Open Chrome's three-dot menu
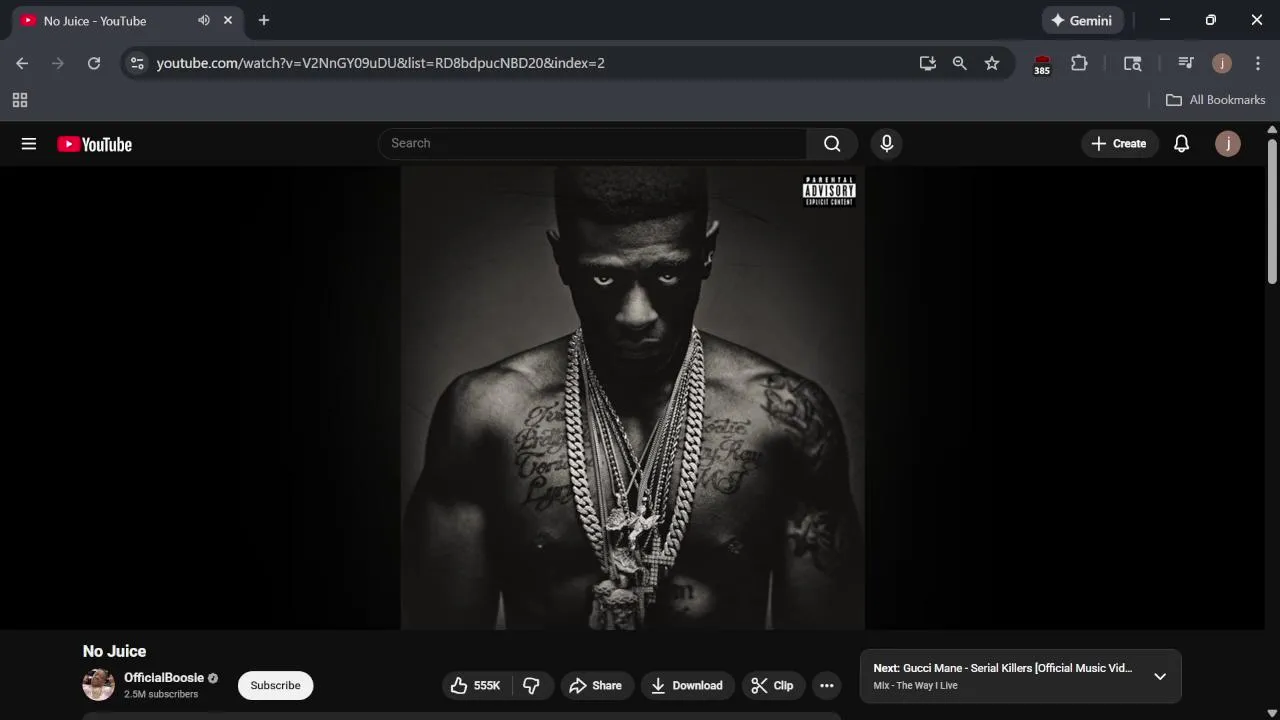 point(1258,63)
